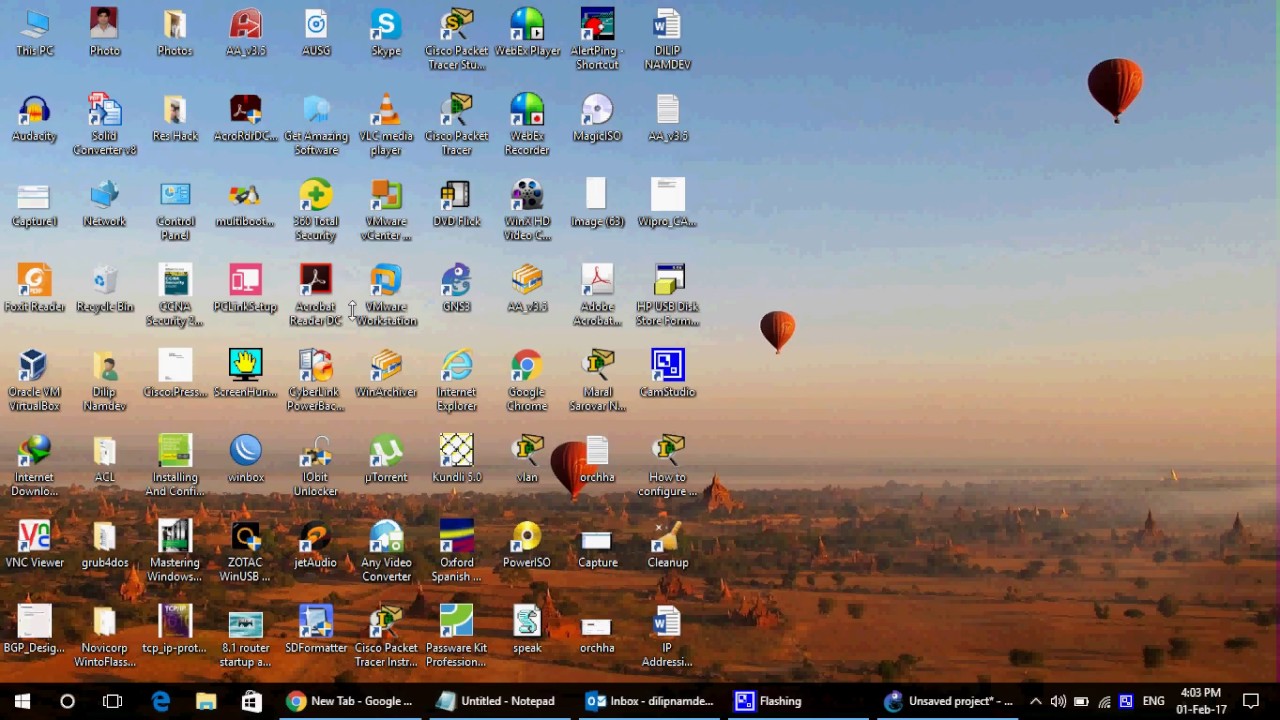Open the Audacity shortcut
This screenshot has width=1280, height=720.
(35, 118)
